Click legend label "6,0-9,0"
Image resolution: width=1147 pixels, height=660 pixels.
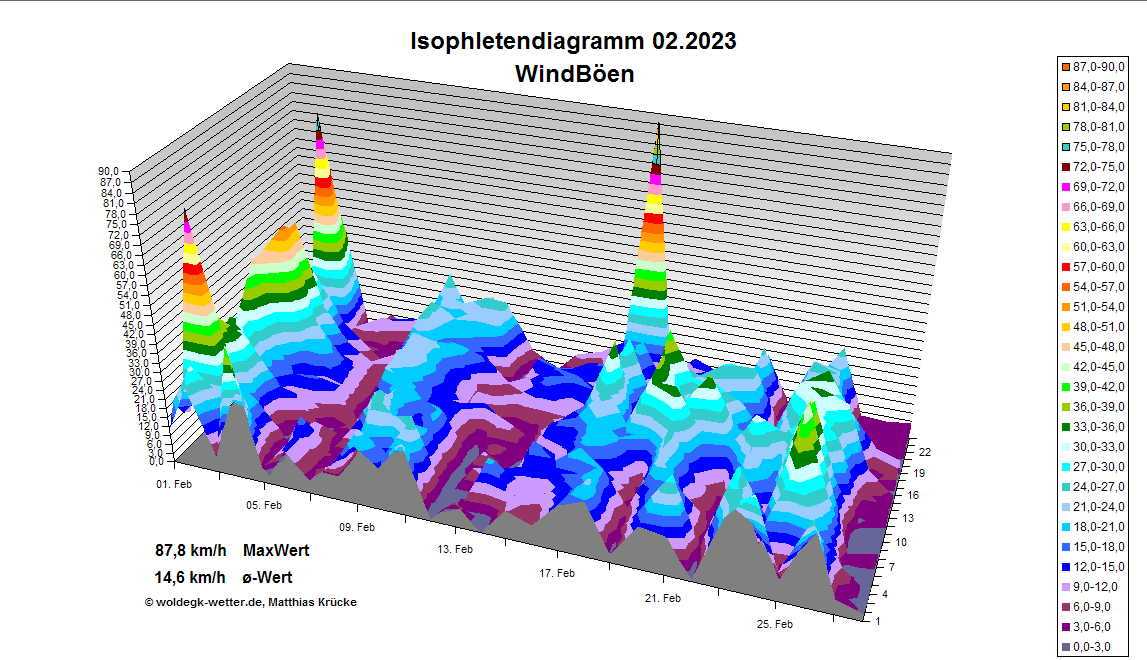[1092, 607]
